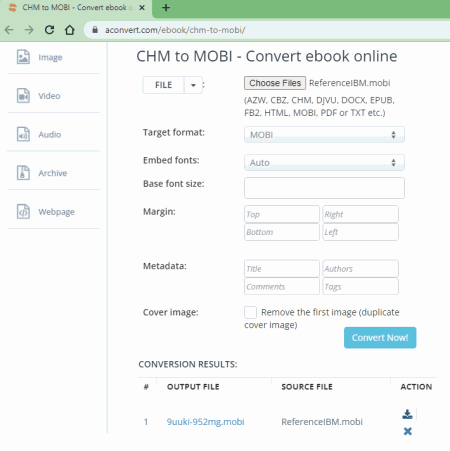Image resolution: width=450 pixels, height=451 pixels.
Task: Click the Webpage sidebar label
Action: pos(56,212)
